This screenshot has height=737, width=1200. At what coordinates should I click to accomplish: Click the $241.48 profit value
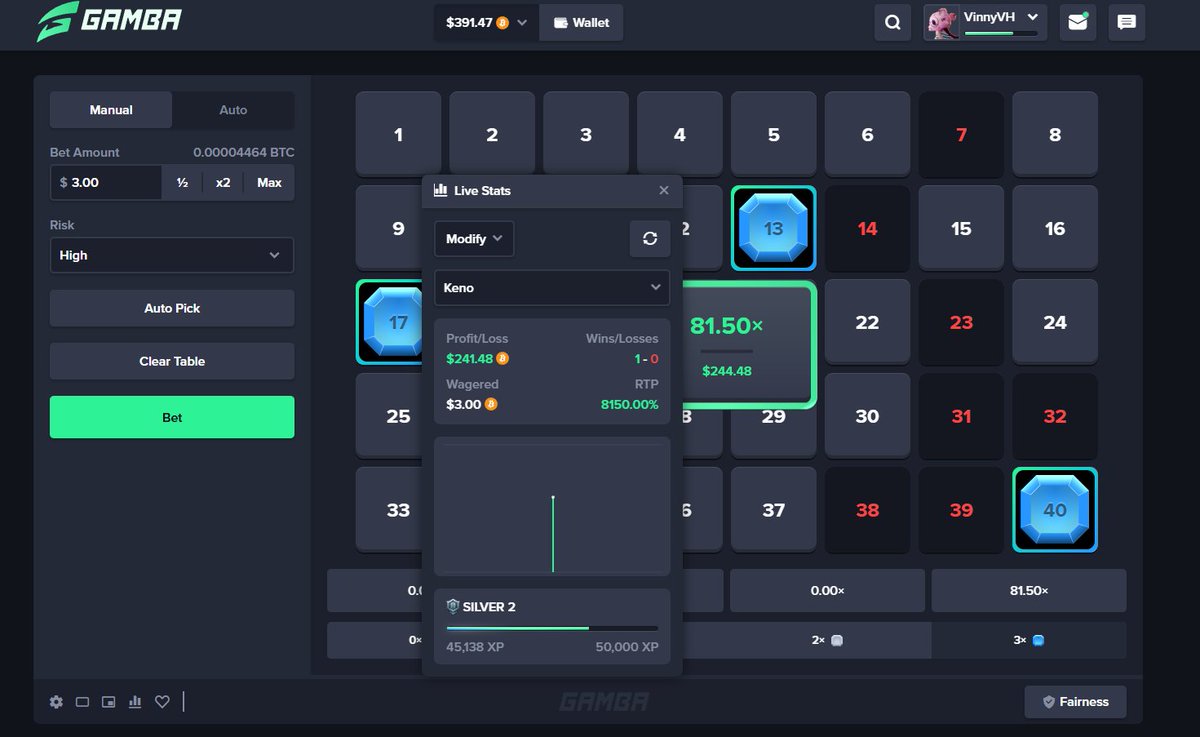click(470, 358)
